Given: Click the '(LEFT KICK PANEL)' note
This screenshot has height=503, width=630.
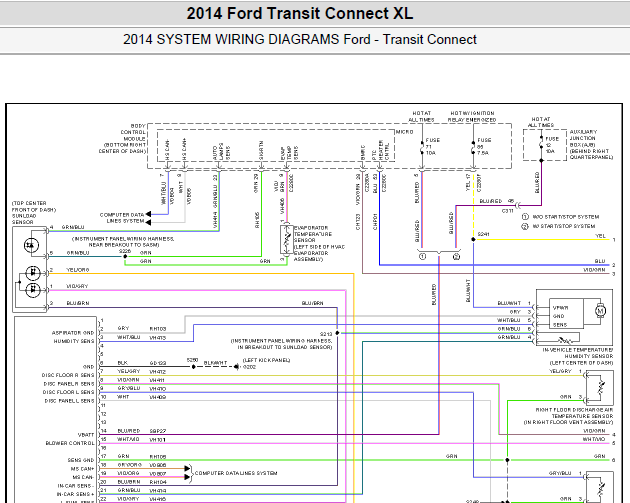Looking at the screenshot, I should (266, 360).
